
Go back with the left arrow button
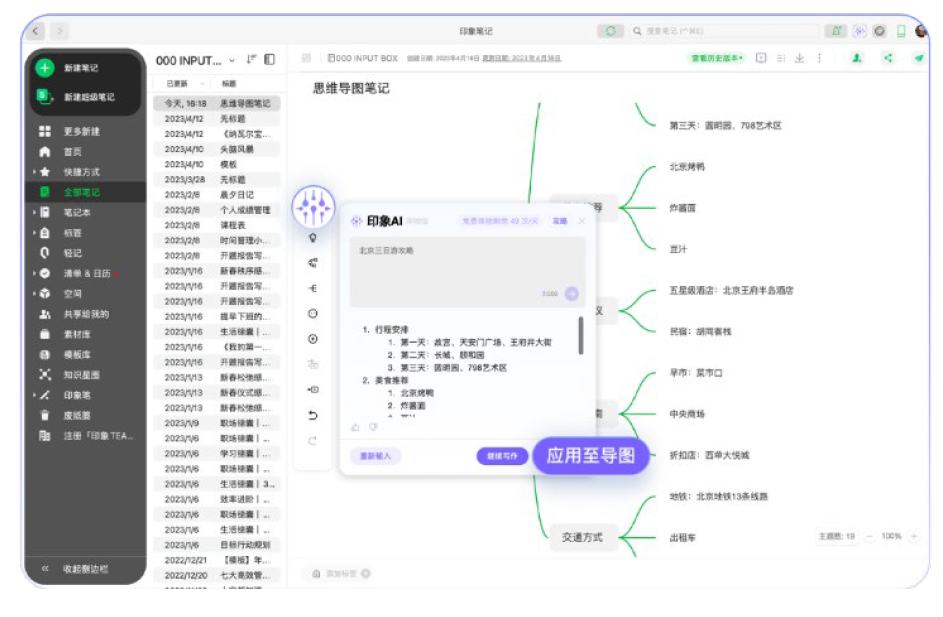(x=36, y=31)
